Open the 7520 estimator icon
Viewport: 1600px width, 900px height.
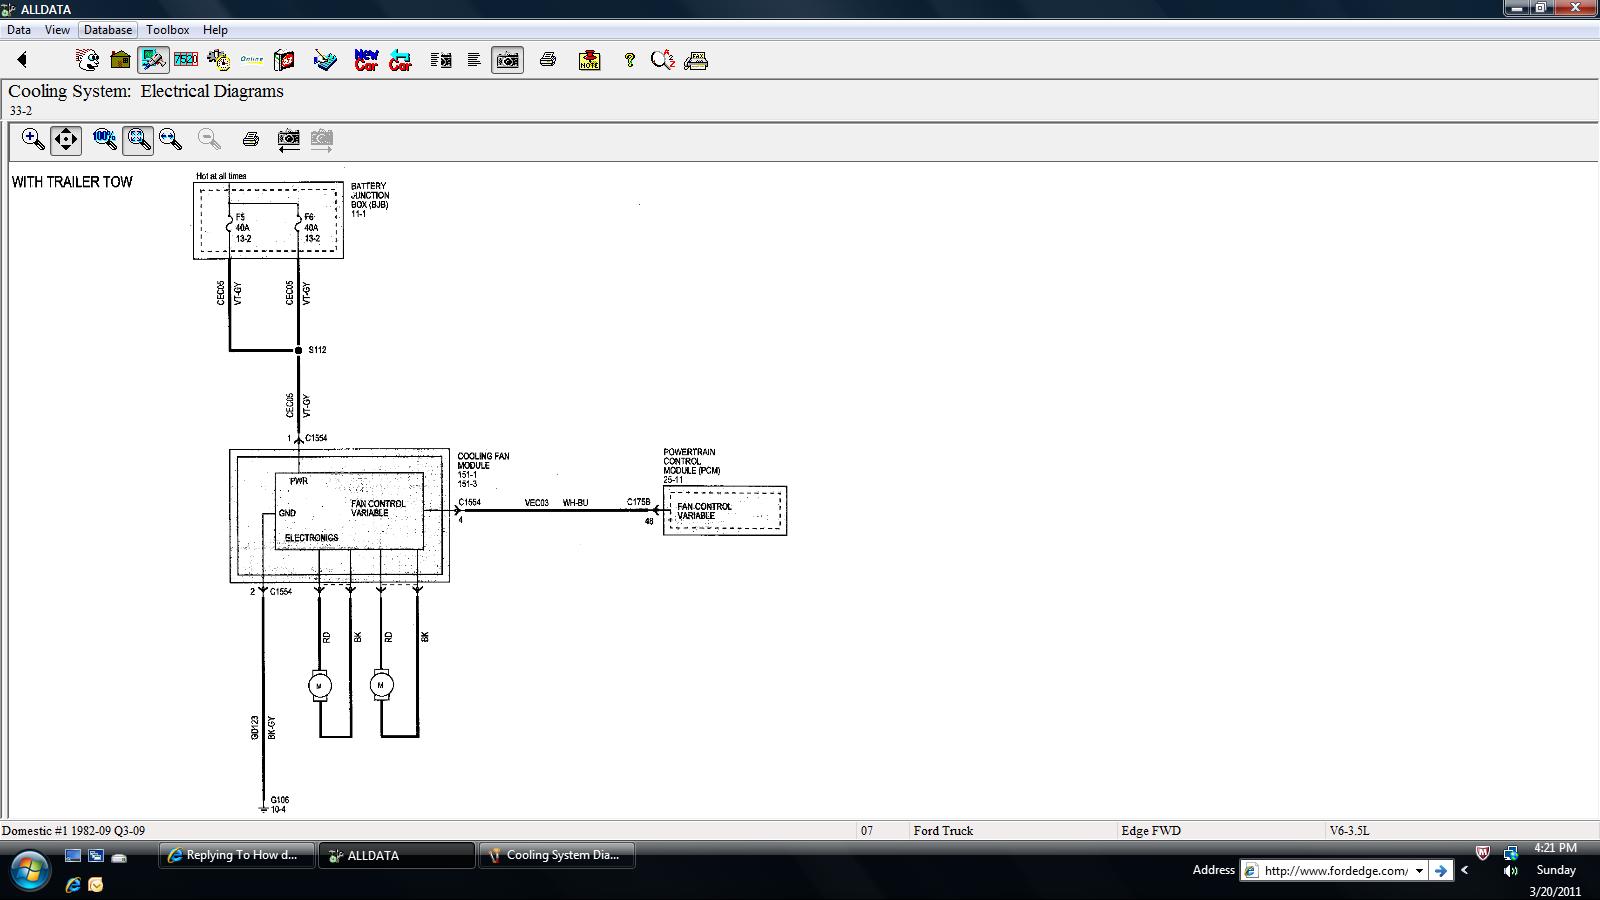(186, 60)
